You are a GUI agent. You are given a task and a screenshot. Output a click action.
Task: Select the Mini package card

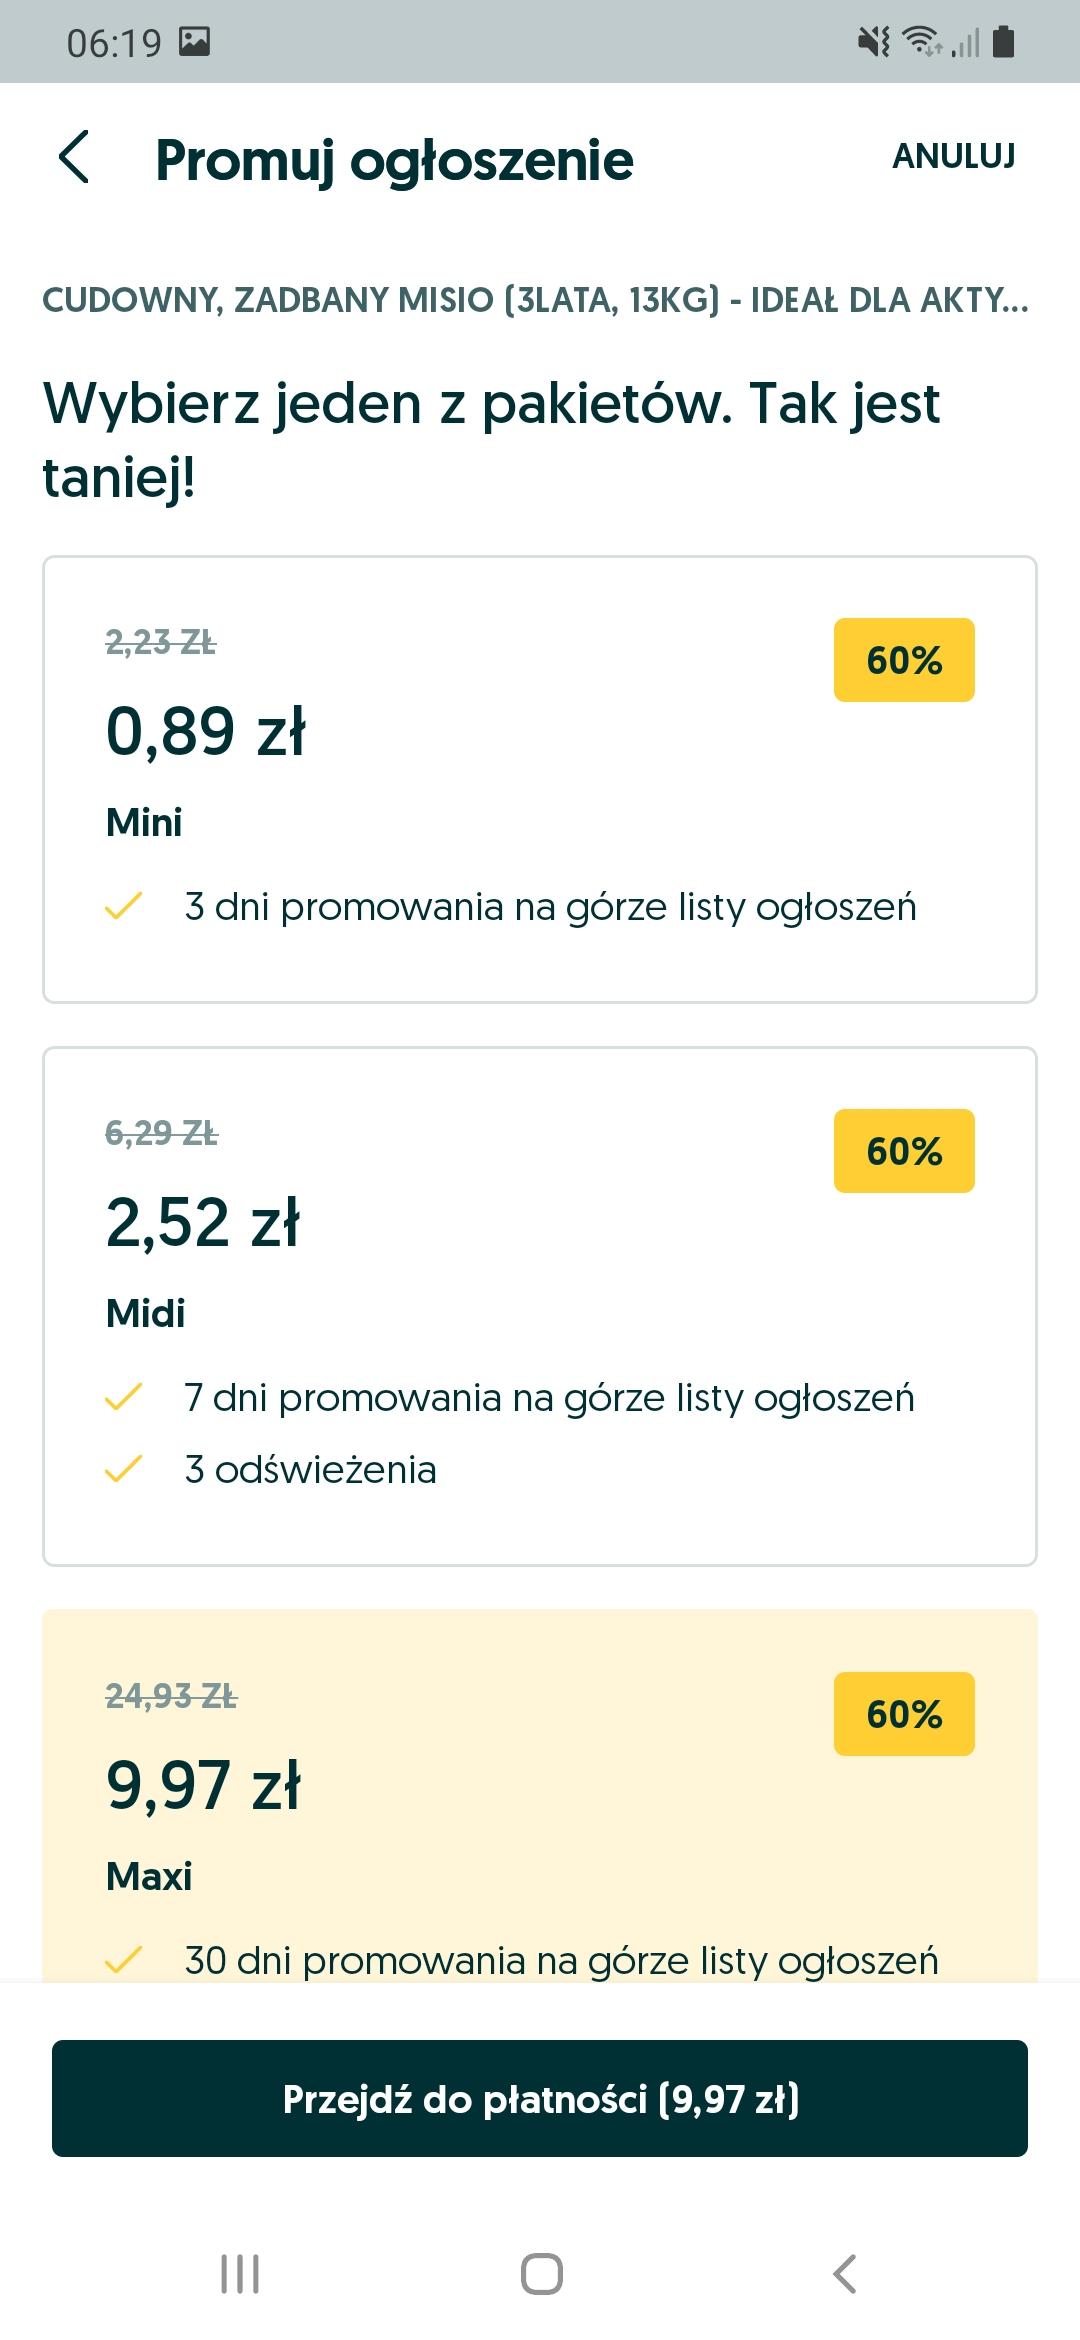[x=540, y=779]
